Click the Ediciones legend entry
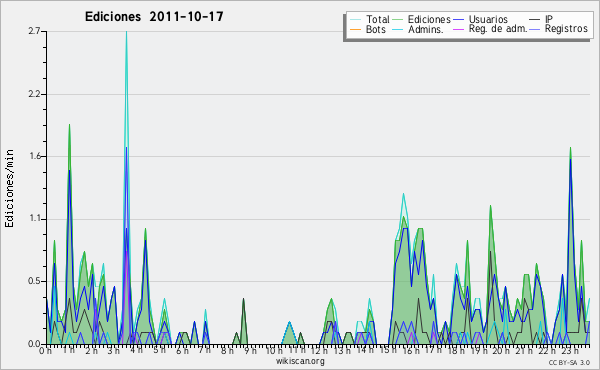The height and width of the screenshot is (370, 600). point(429,19)
